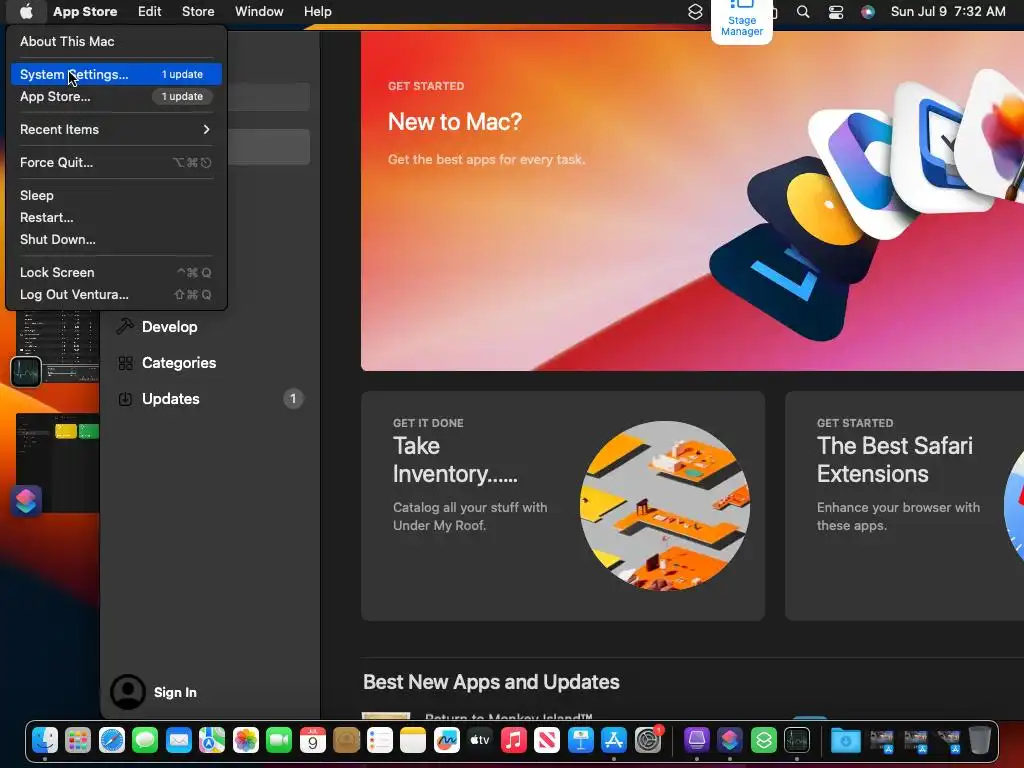
Task: Open FaceTime from the Dock
Action: pyautogui.click(x=279, y=740)
